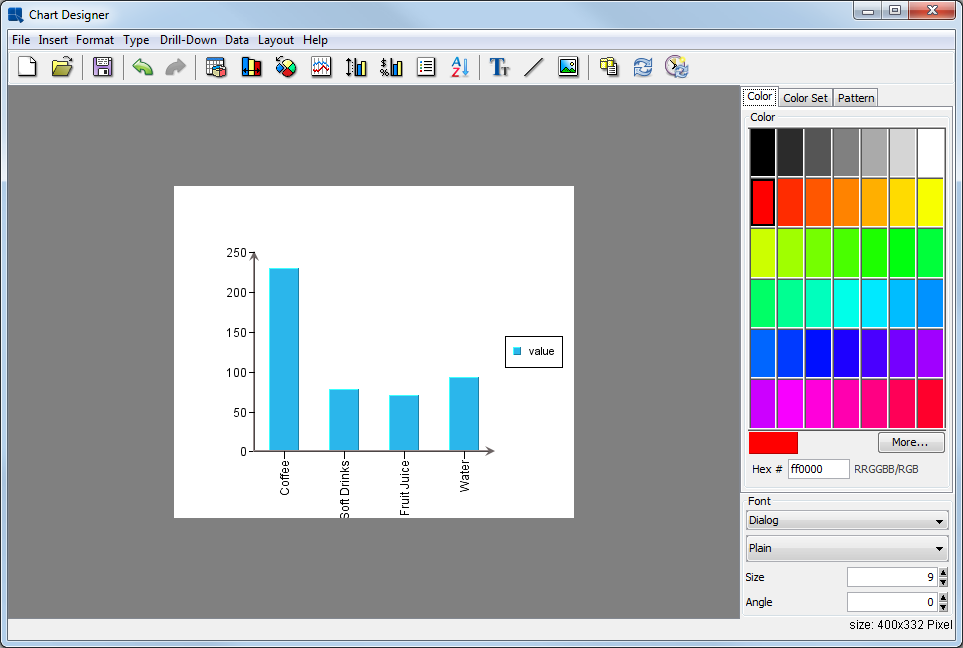Open the Type menu

pos(136,40)
